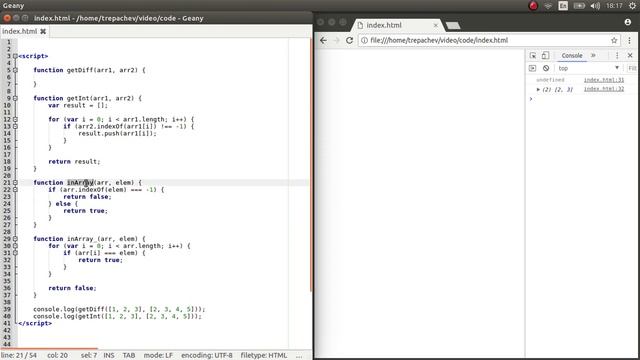Open the sound volume indicator
This screenshot has width=640, height=360.
pos(595,6)
